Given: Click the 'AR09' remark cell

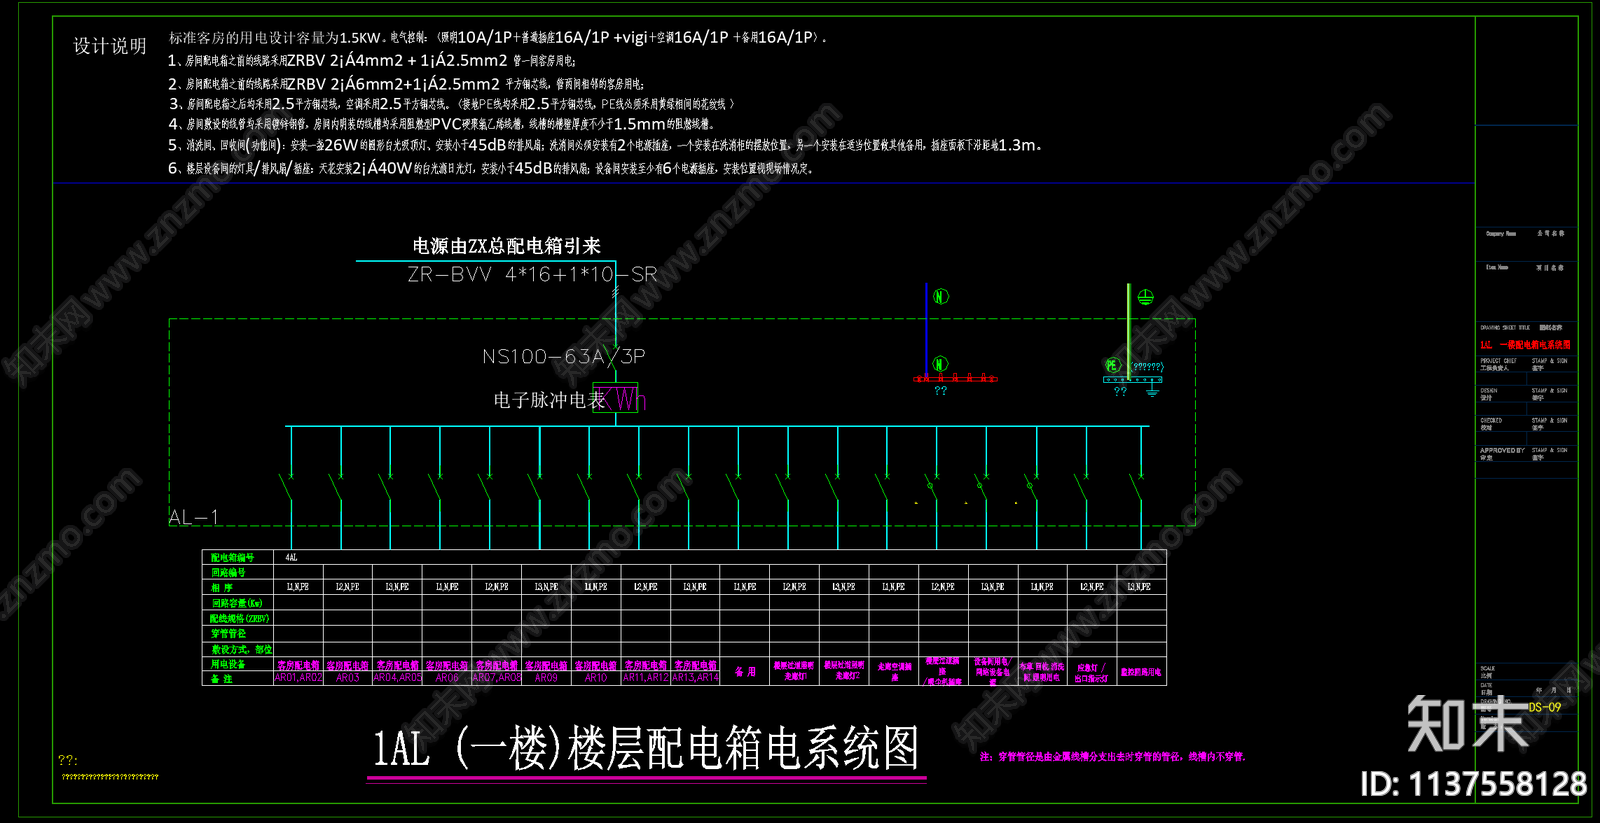Looking at the screenshot, I should coord(546,678).
